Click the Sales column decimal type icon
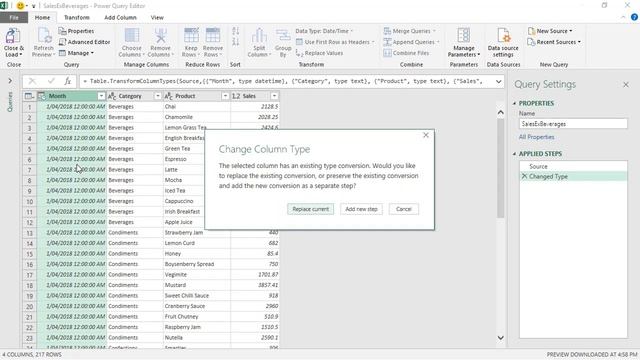The height and width of the screenshot is (360, 640). 236,96
